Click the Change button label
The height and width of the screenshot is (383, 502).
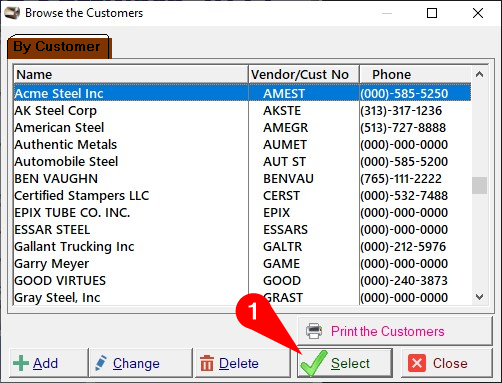(x=136, y=364)
